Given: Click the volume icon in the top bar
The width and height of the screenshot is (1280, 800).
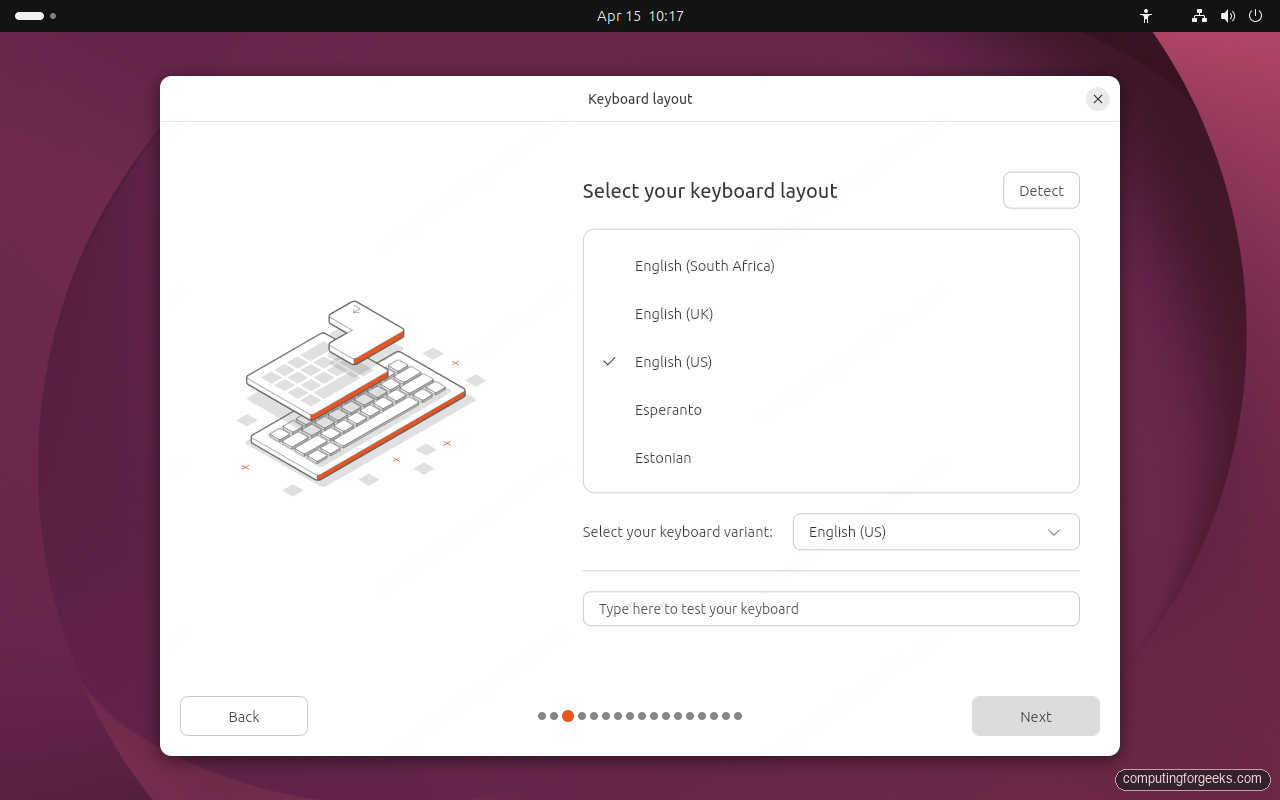Looking at the screenshot, I should (1228, 16).
